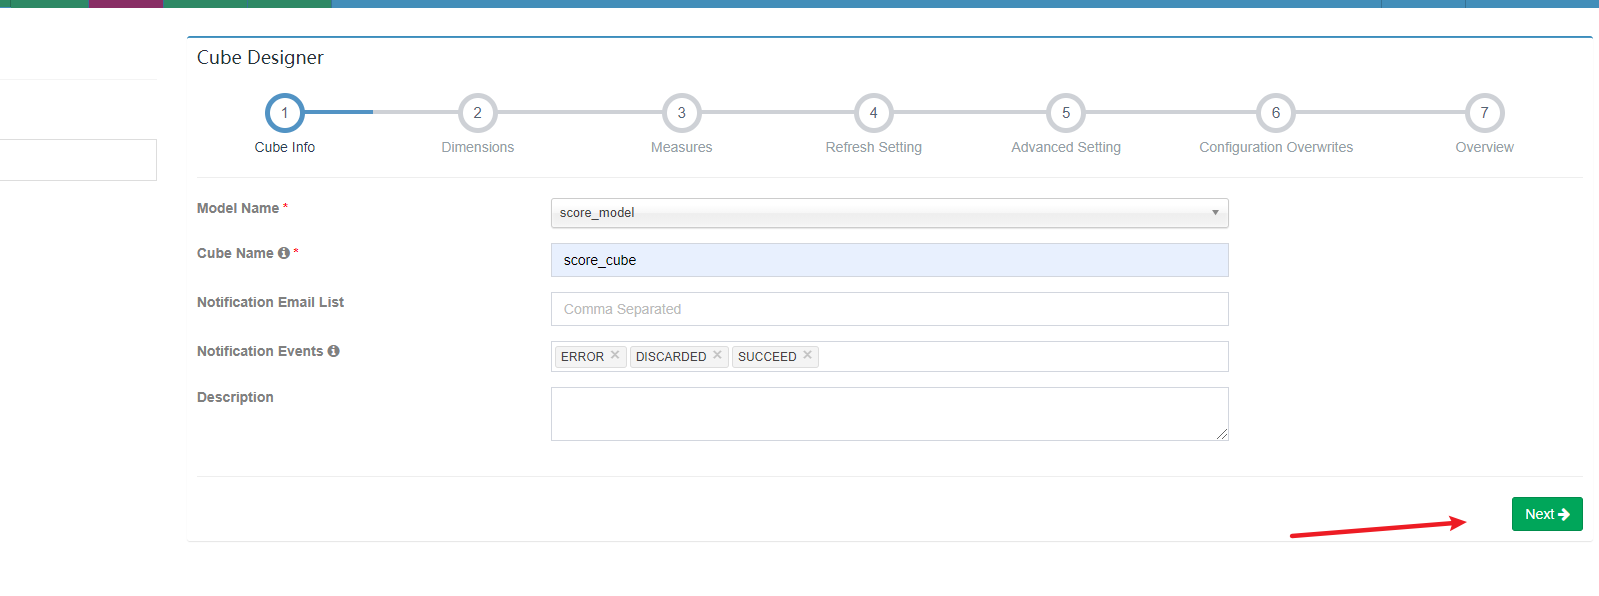Screen dimensions: 1599x596
Task: Click the Notification Email List label
Action: [x=270, y=302]
